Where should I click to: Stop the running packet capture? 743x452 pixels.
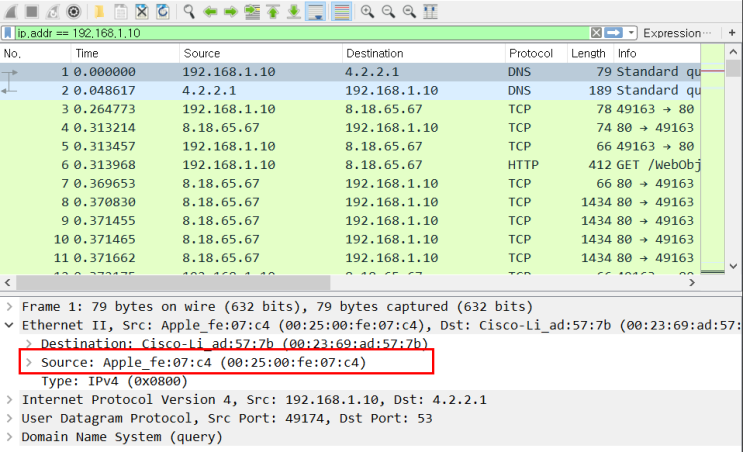pyautogui.click(x=31, y=11)
